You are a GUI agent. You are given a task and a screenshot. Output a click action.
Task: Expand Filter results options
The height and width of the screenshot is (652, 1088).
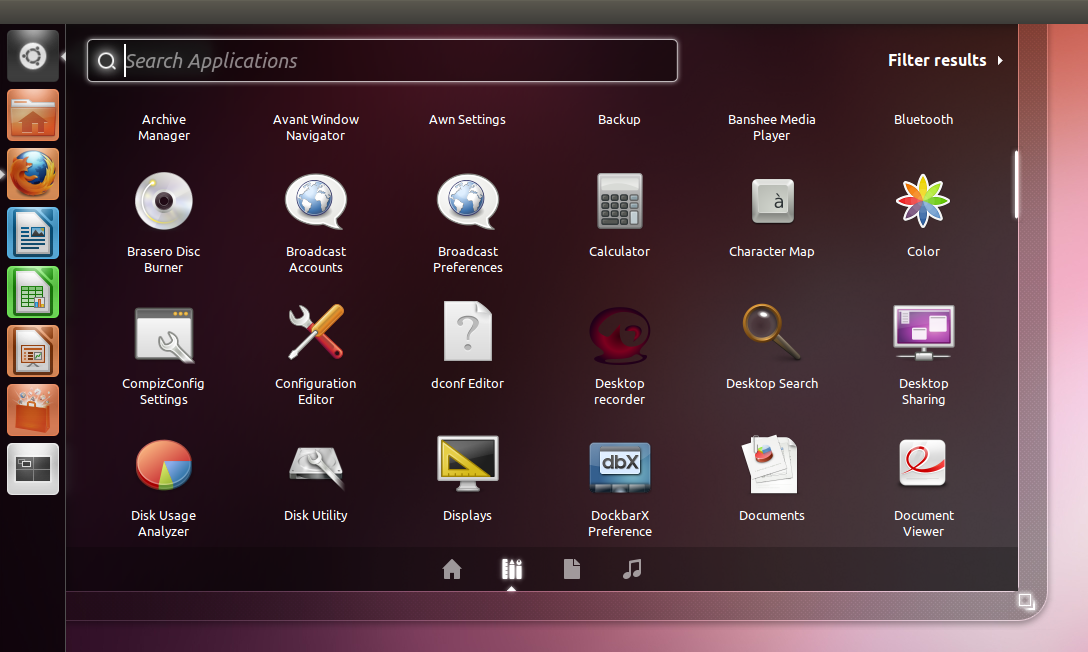coord(945,60)
